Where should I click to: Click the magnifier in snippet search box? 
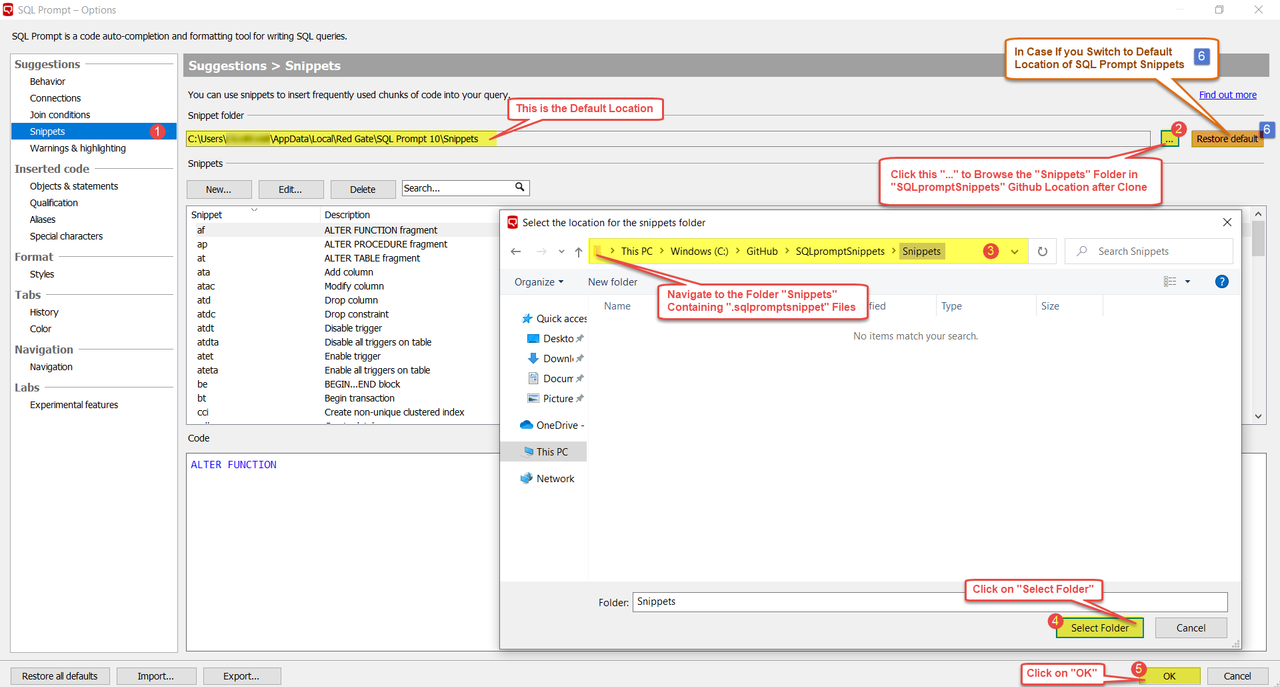tap(520, 187)
